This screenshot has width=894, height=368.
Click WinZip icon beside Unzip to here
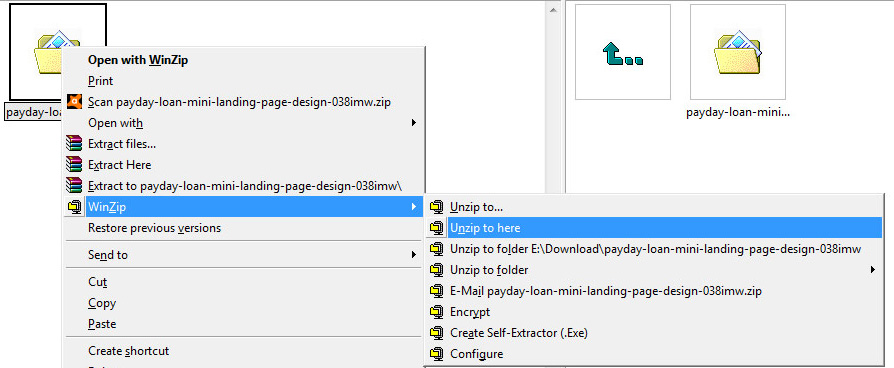[437, 228]
